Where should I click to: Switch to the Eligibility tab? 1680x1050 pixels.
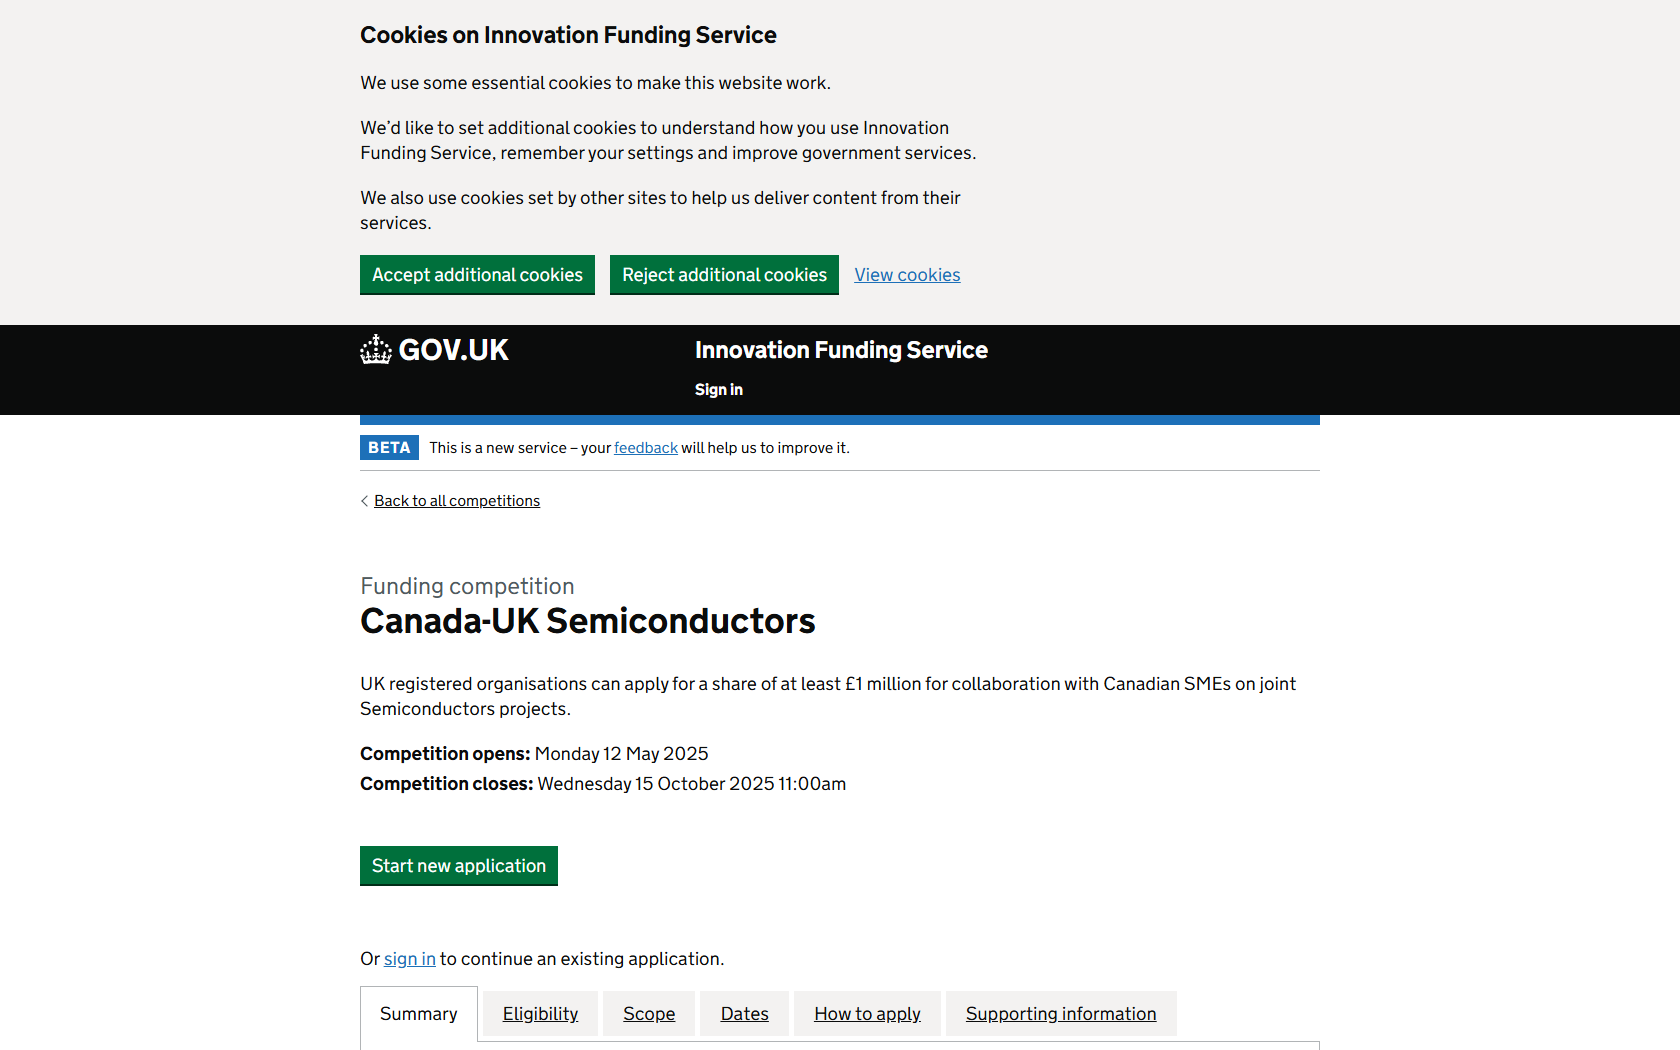coord(540,1014)
